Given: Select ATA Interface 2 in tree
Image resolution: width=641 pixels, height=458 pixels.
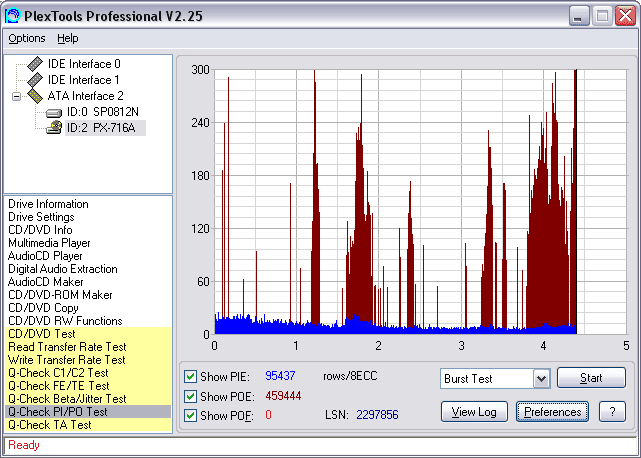Looking at the screenshot, I should pyautogui.click(x=85, y=96).
